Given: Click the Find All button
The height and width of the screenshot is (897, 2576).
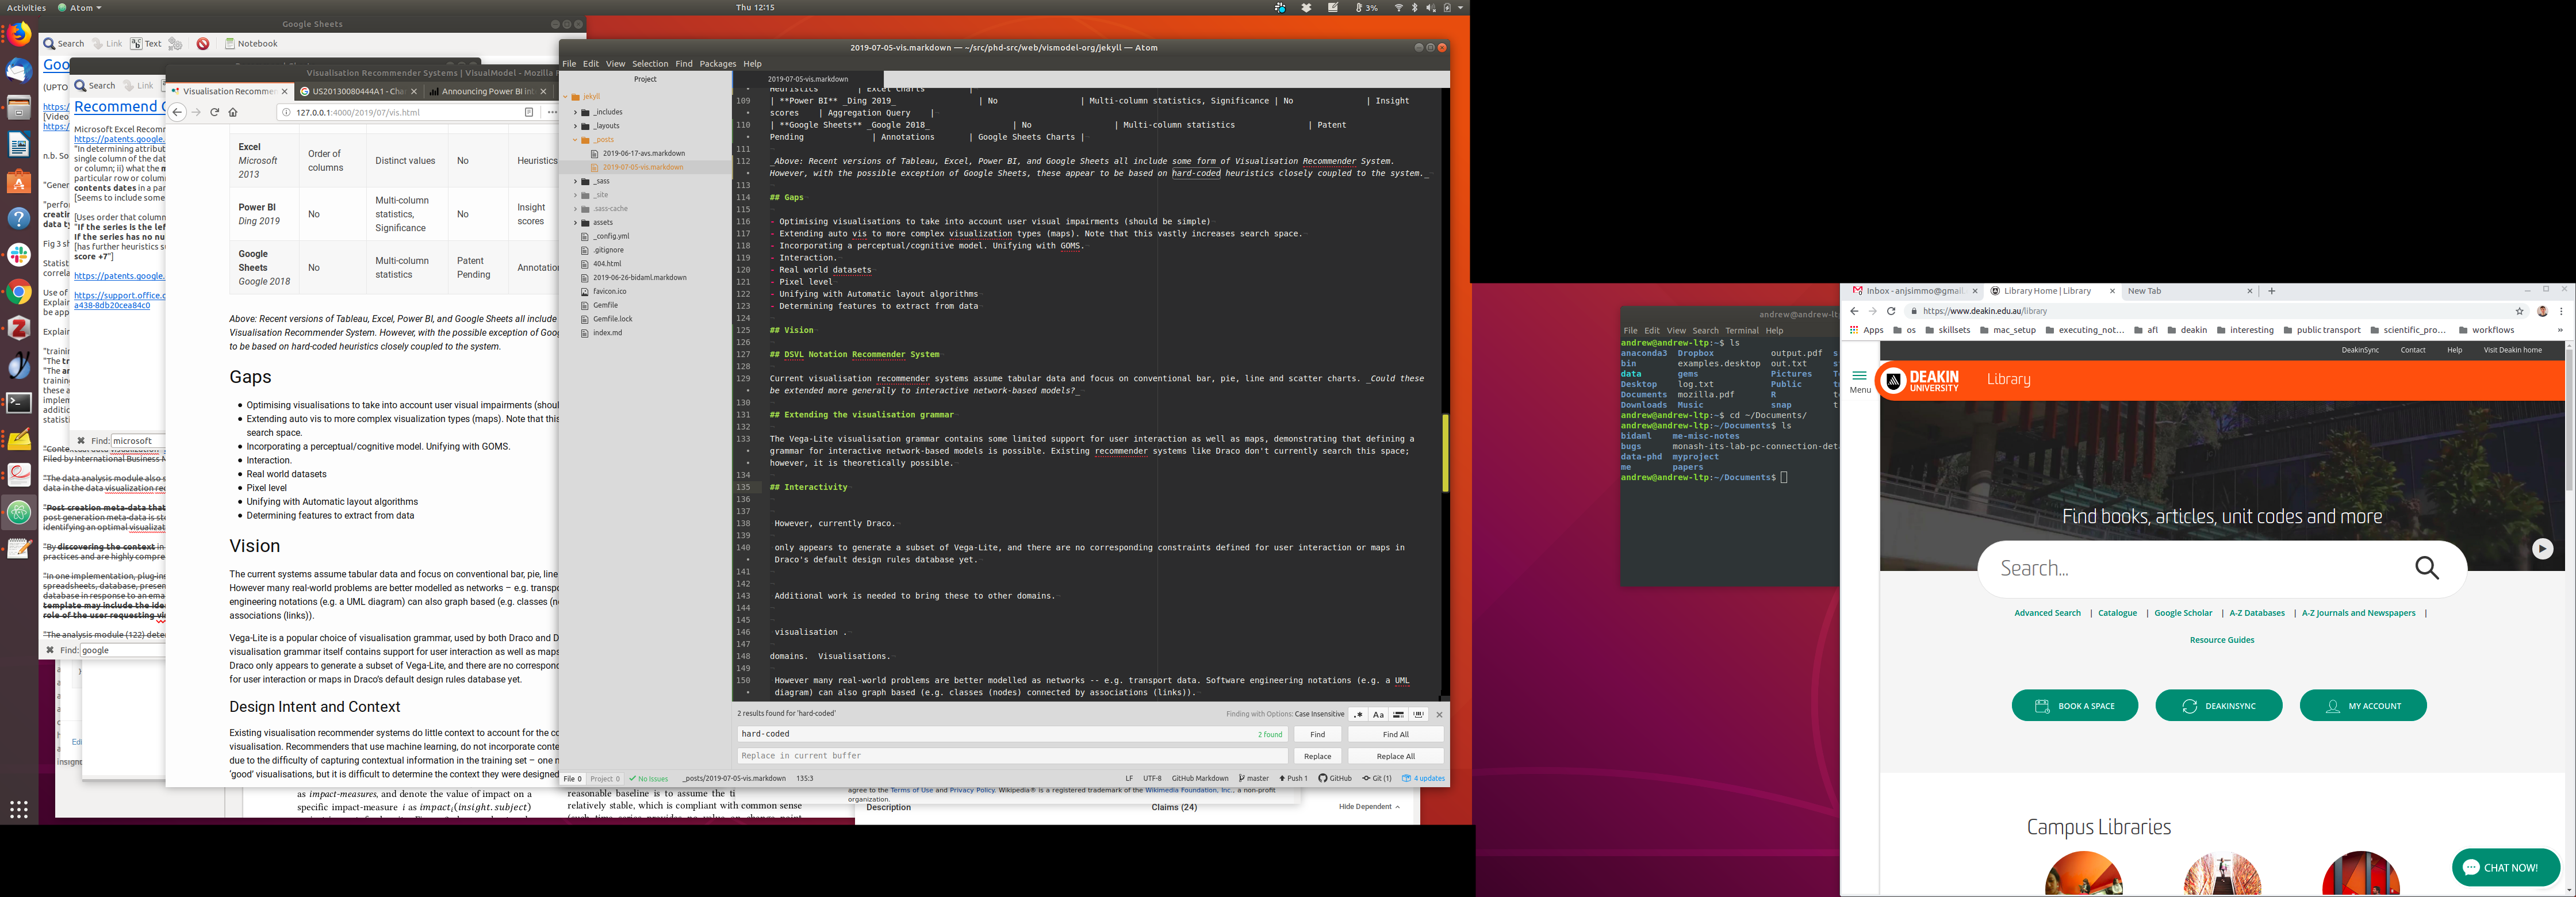Looking at the screenshot, I should (x=1395, y=734).
